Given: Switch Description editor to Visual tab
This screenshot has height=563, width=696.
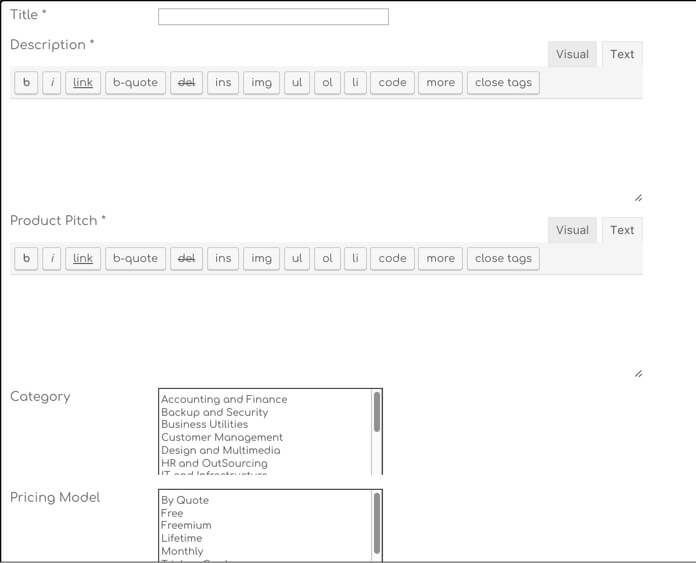Looking at the screenshot, I should click(x=572, y=54).
